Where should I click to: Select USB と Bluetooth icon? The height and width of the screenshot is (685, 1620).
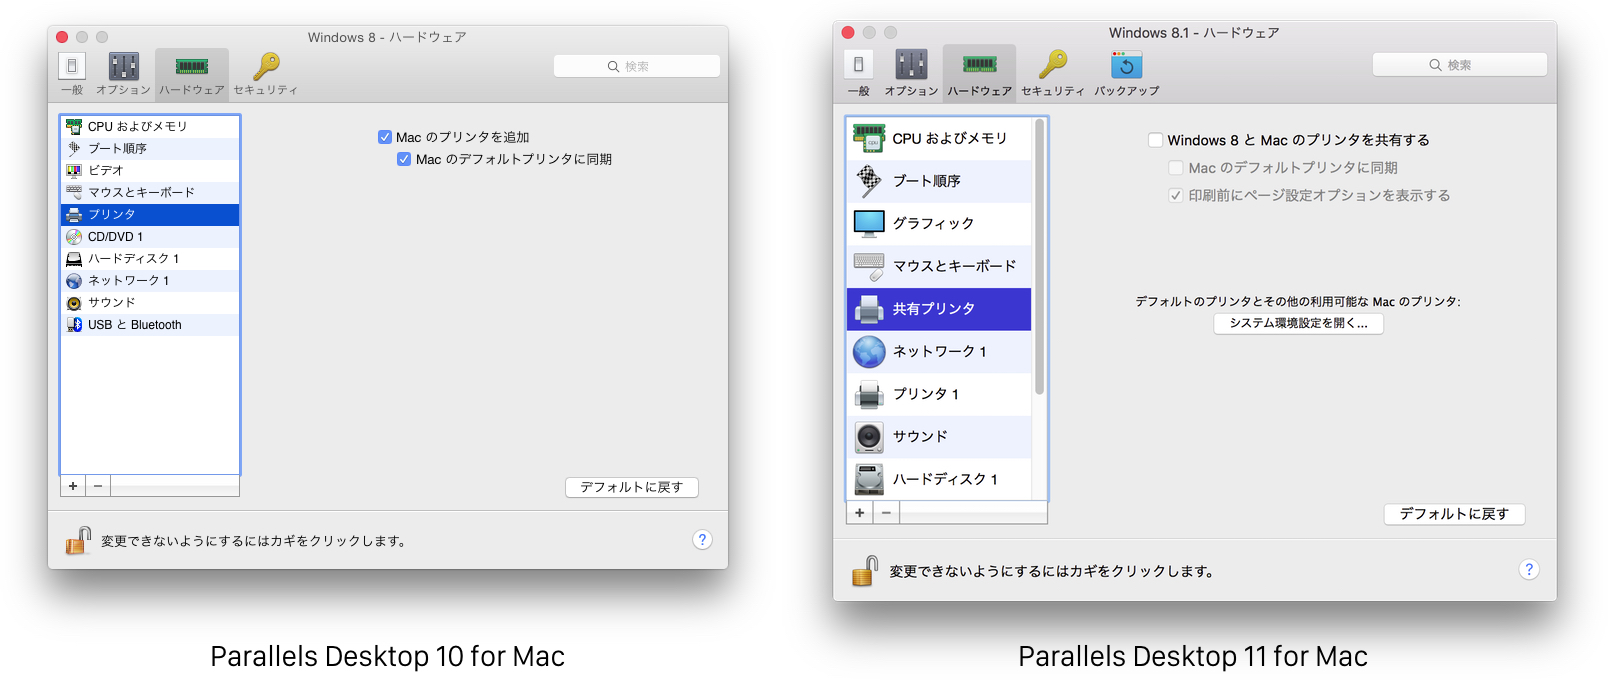coord(74,325)
